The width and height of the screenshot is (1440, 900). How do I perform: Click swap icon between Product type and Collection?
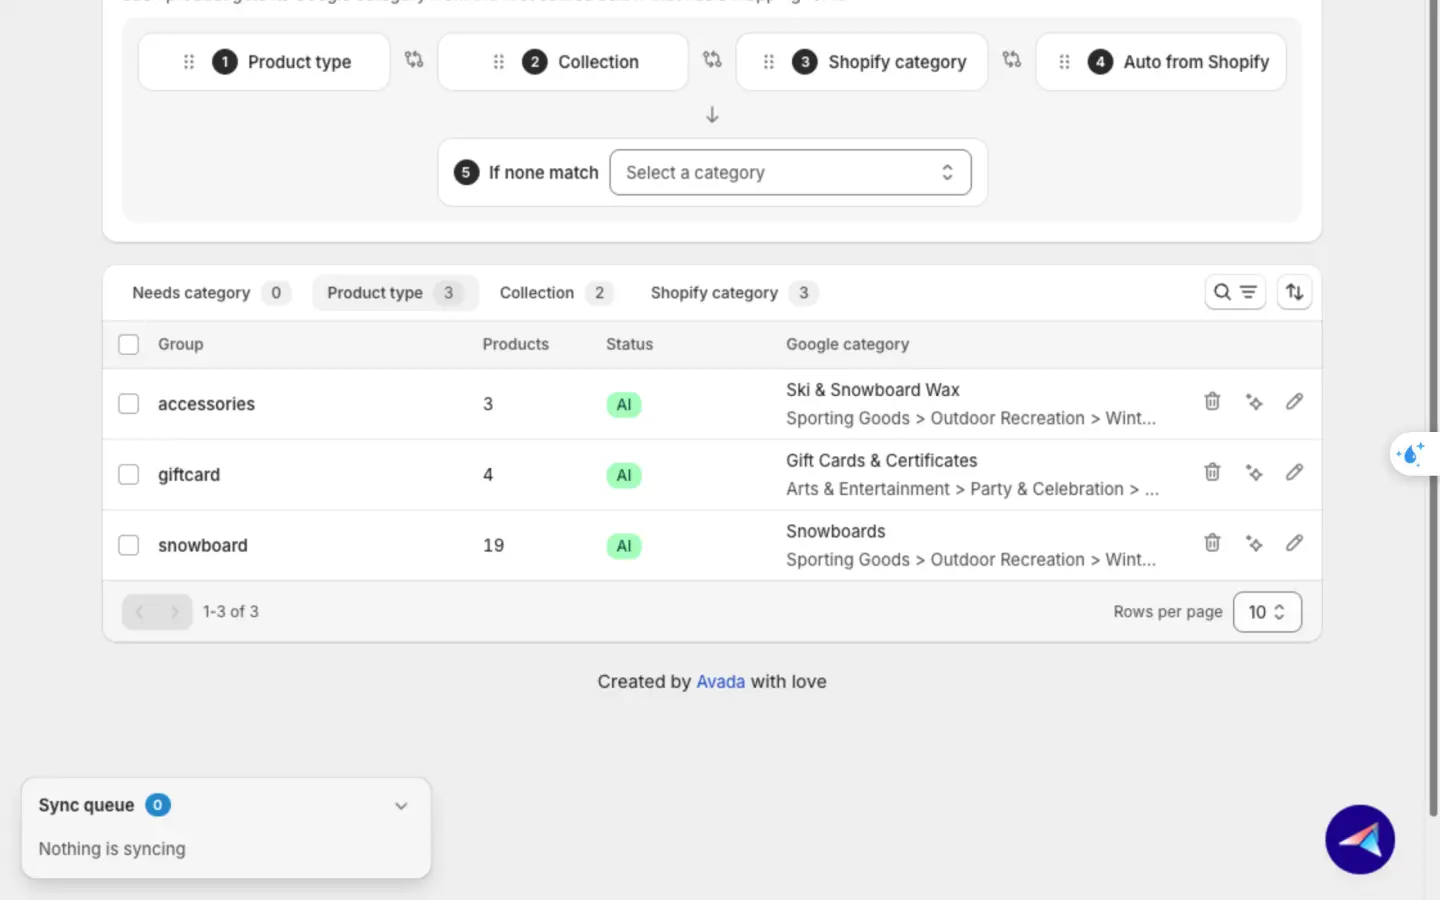coord(414,60)
